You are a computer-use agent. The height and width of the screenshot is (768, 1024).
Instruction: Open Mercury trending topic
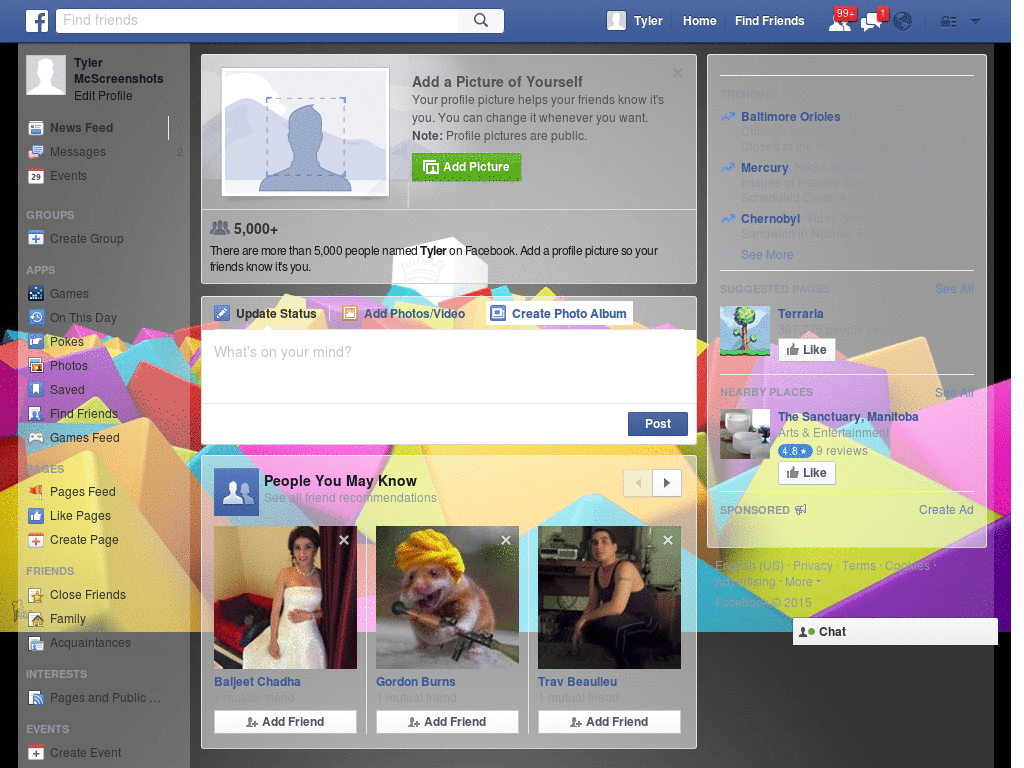click(764, 168)
